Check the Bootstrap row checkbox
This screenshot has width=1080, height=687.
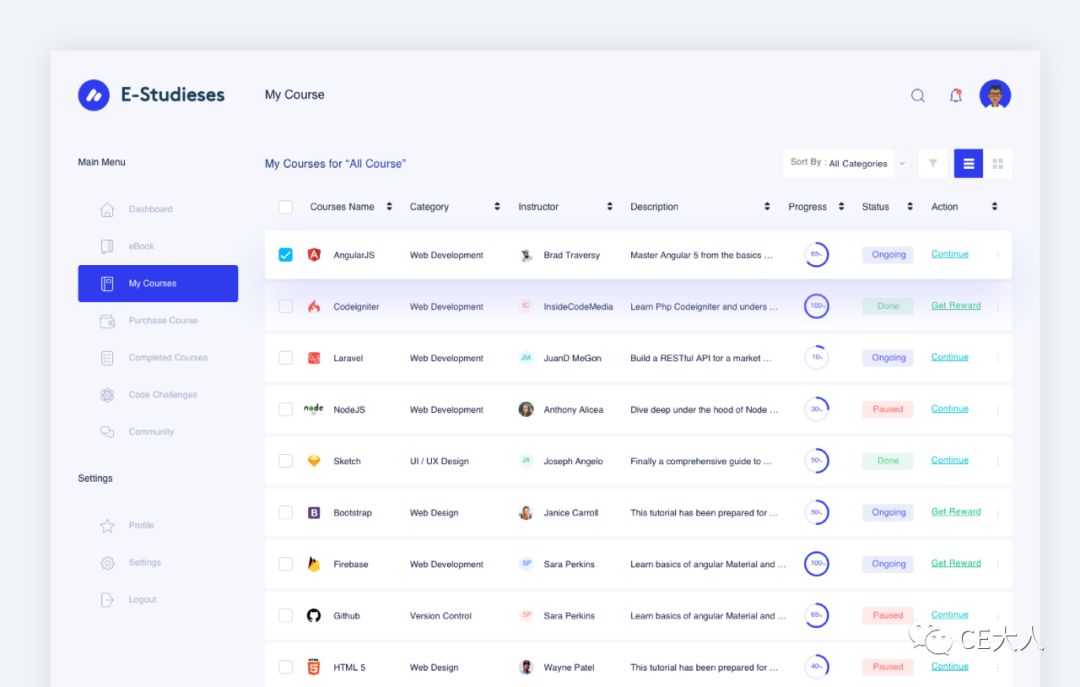[x=286, y=513]
